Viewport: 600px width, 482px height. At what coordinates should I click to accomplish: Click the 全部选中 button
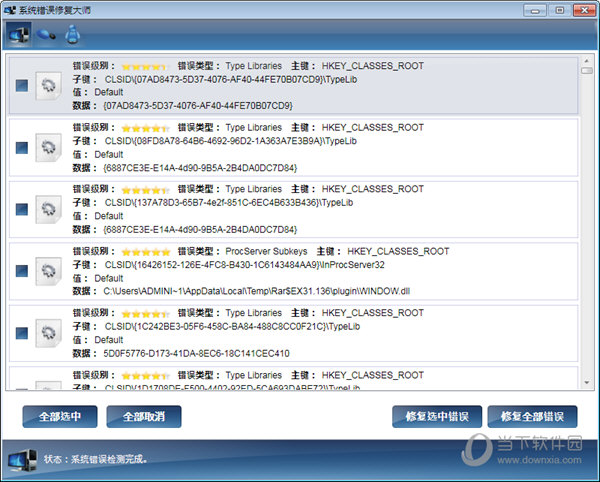tap(60, 417)
